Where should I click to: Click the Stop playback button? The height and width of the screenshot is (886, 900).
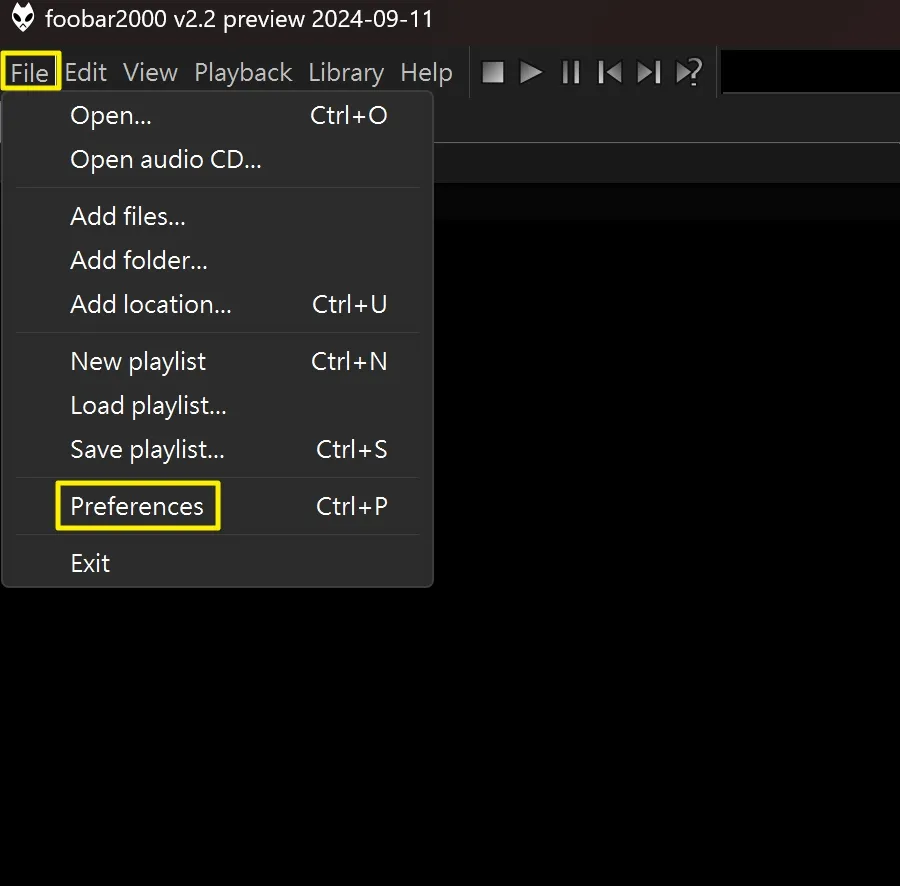coord(492,72)
